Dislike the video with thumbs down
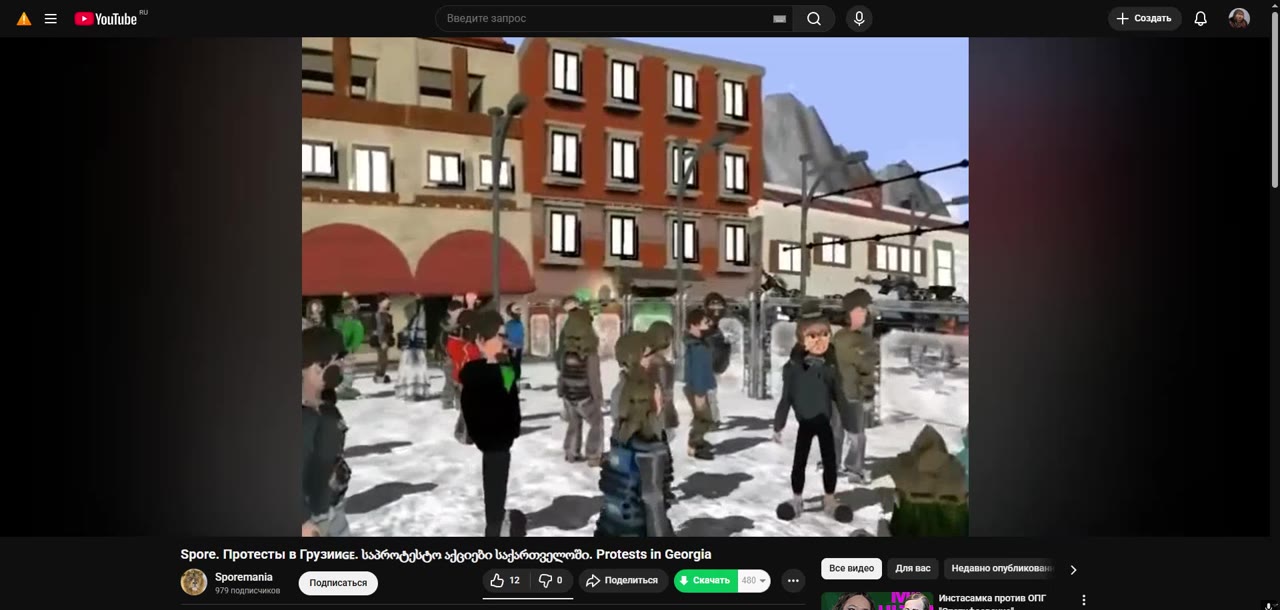The width and height of the screenshot is (1280, 610). pyautogui.click(x=550, y=581)
